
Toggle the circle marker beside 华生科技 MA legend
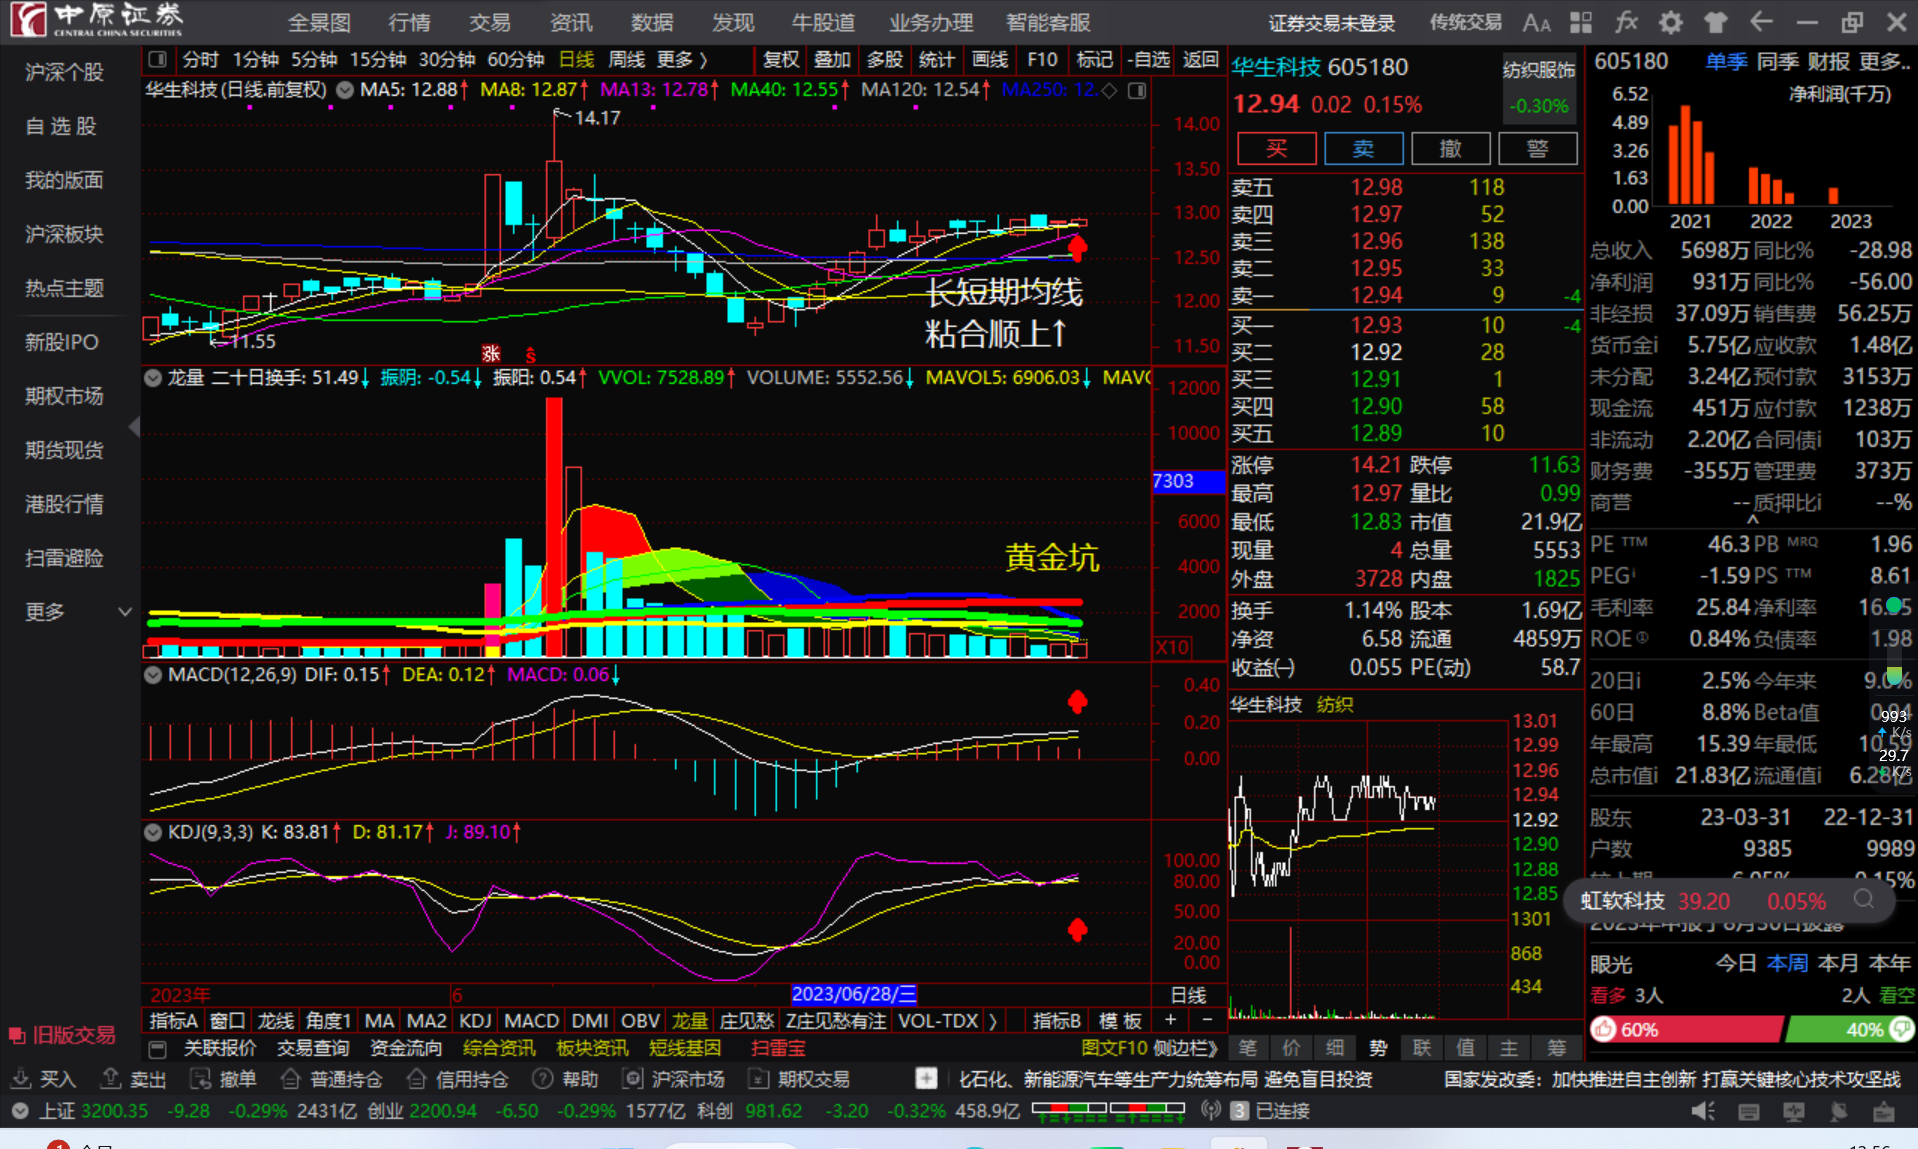[x=345, y=90]
